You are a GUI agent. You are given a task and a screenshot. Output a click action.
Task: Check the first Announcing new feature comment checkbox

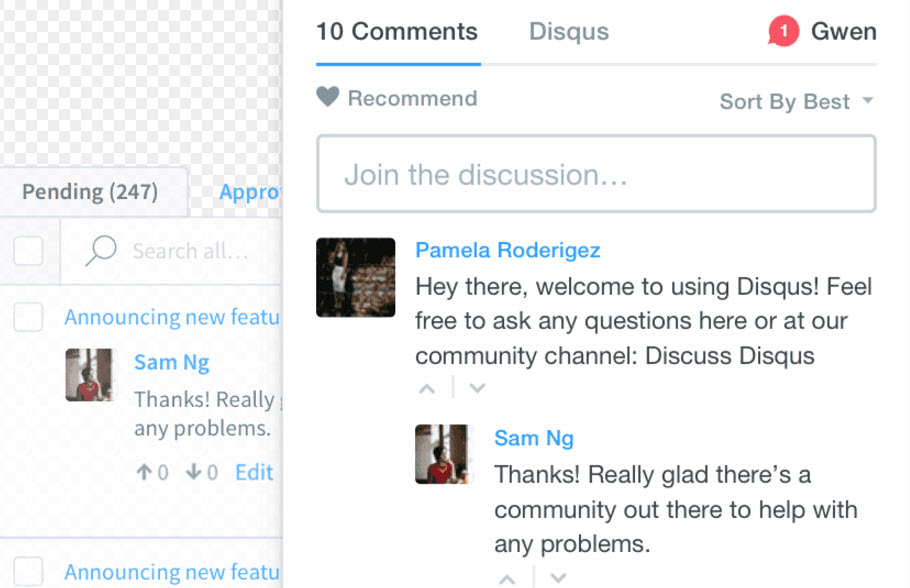click(x=28, y=317)
